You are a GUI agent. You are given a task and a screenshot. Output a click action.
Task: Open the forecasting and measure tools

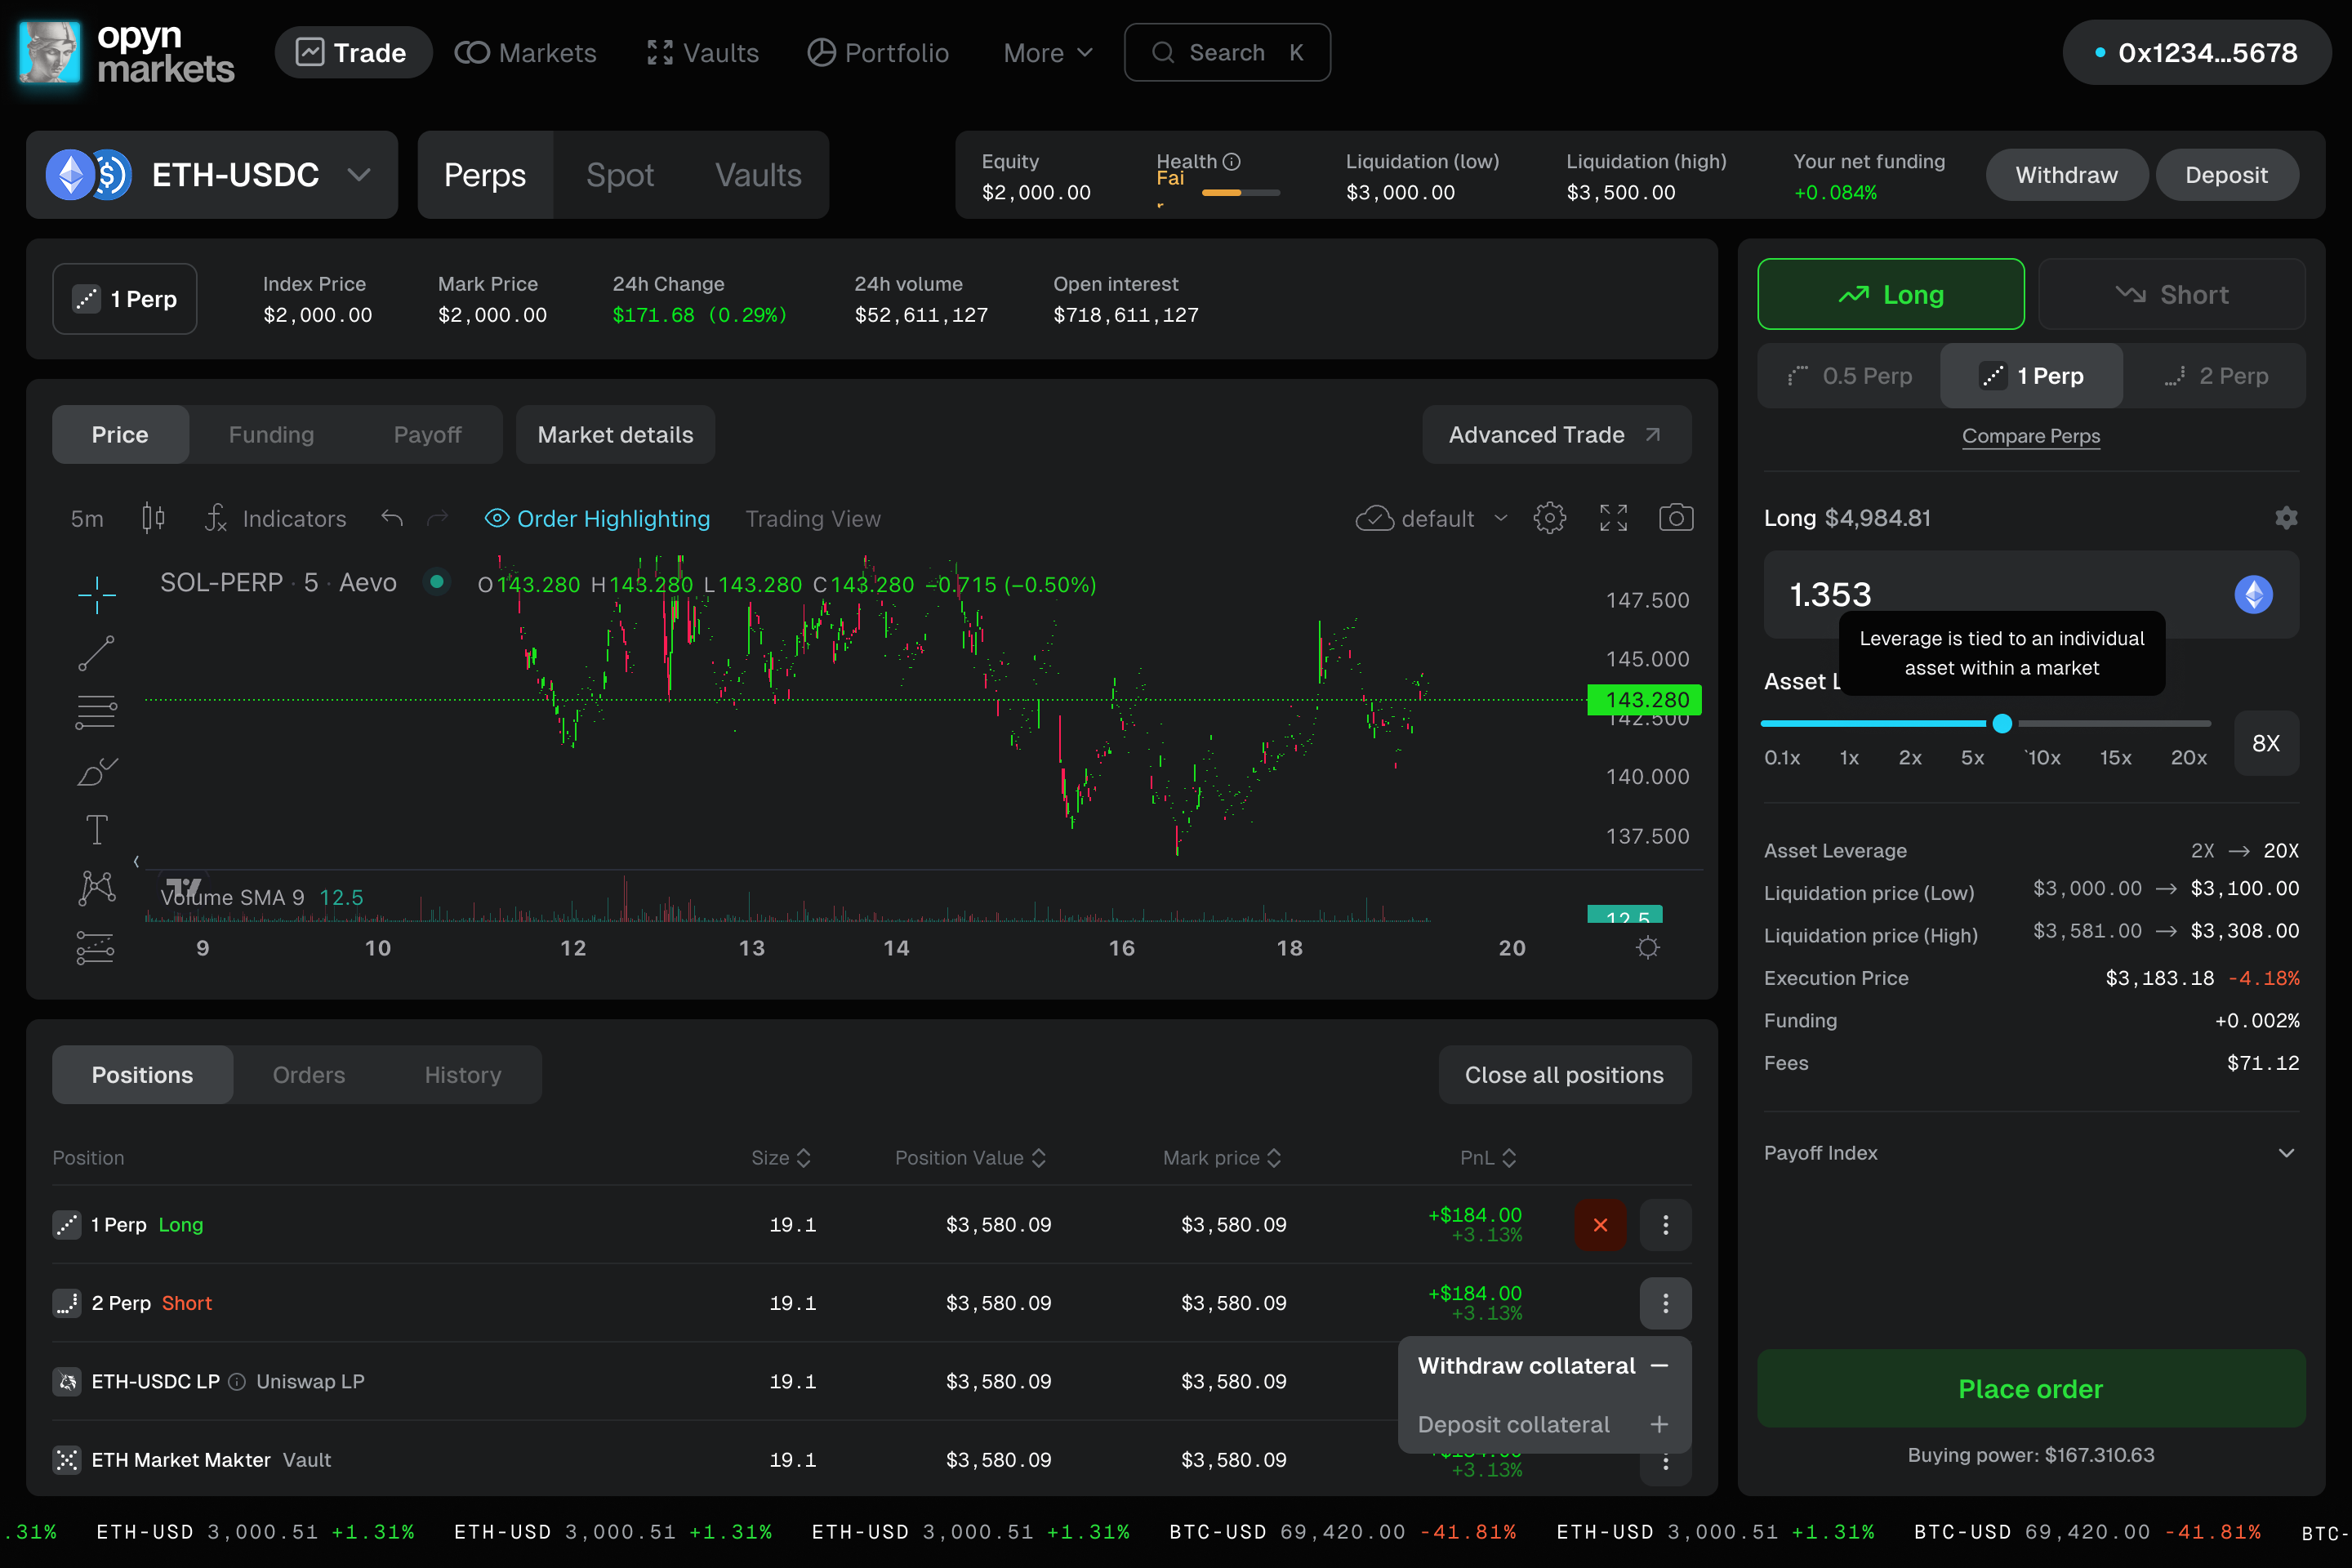tap(97, 947)
